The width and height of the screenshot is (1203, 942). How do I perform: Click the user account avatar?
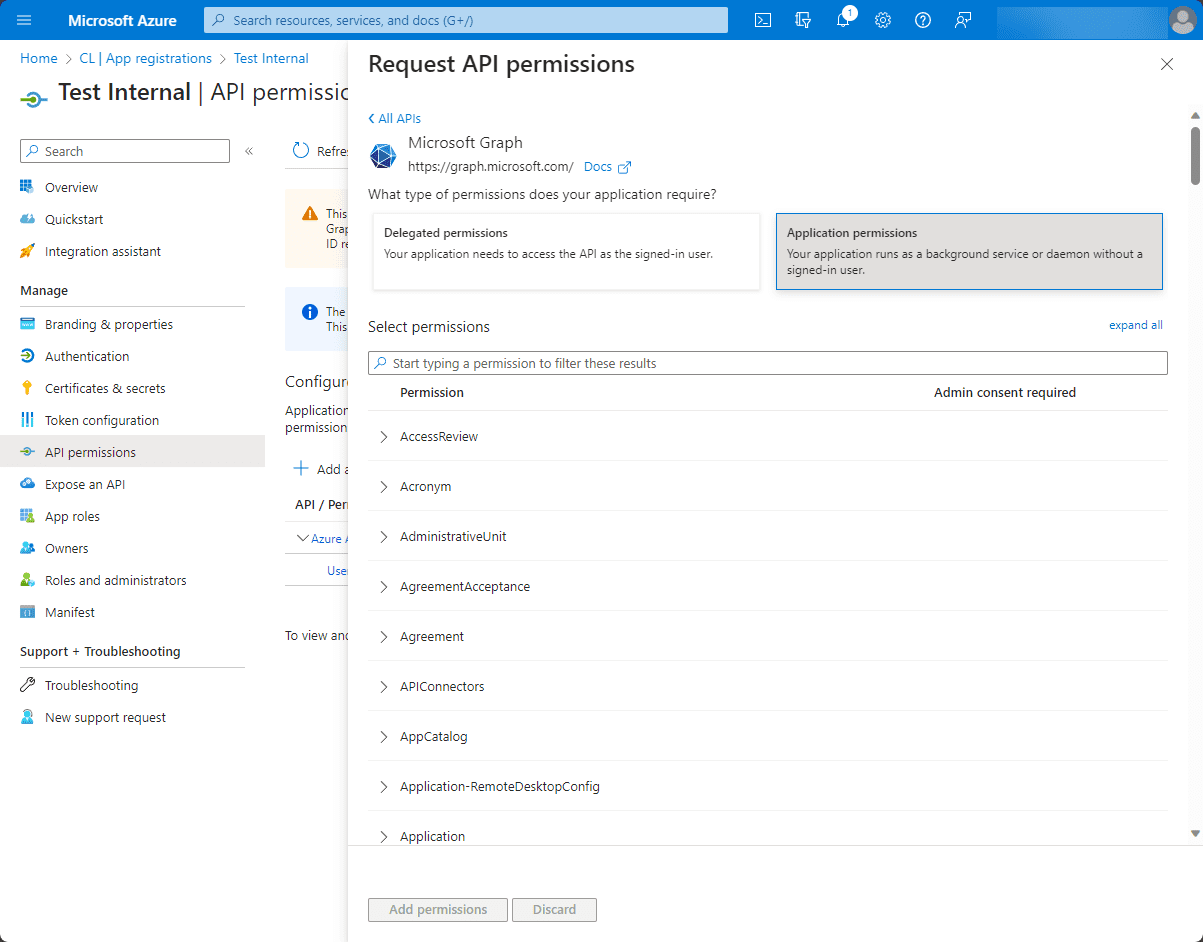pyautogui.click(x=1182, y=20)
